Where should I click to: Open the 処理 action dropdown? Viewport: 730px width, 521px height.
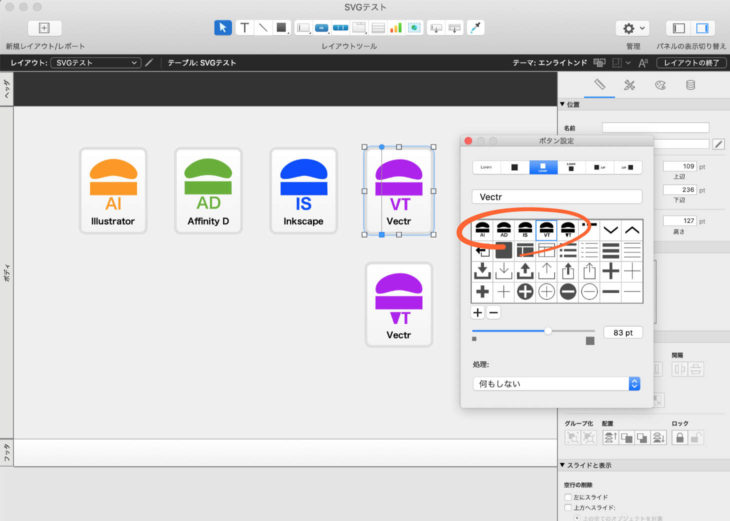coord(556,383)
